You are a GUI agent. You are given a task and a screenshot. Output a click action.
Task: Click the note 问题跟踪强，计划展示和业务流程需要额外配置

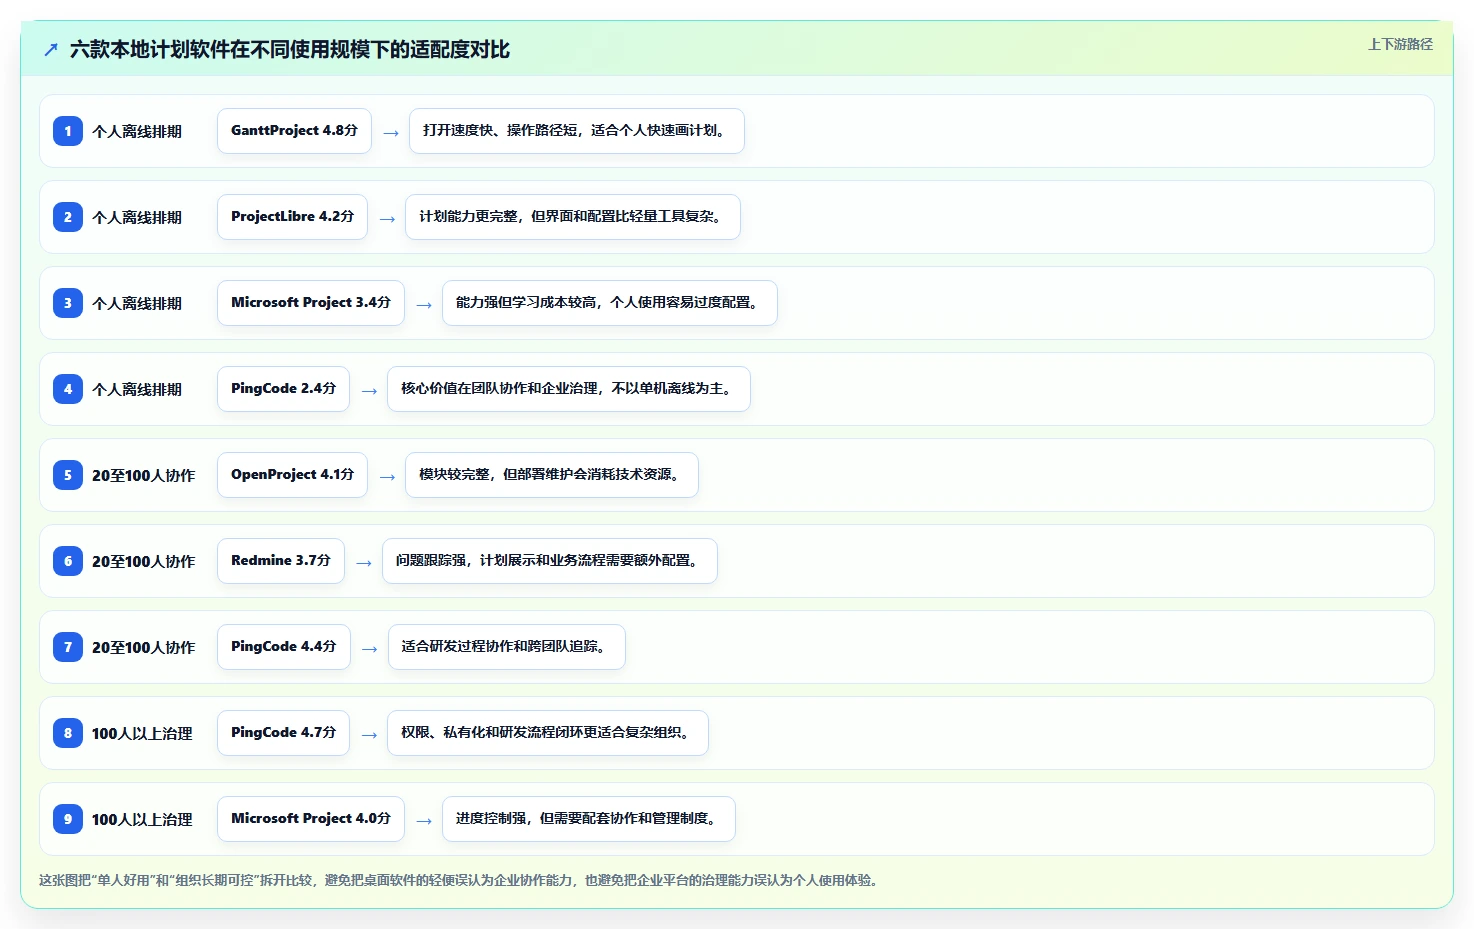pos(550,561)
